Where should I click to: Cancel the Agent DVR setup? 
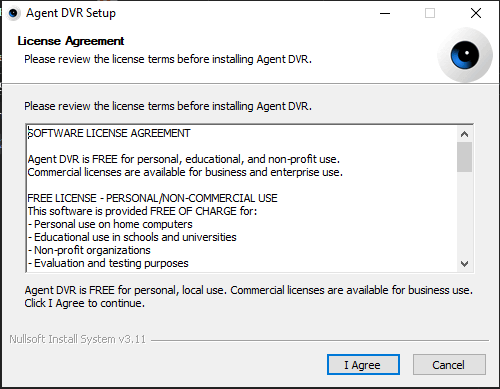click(x=449, y=365)
